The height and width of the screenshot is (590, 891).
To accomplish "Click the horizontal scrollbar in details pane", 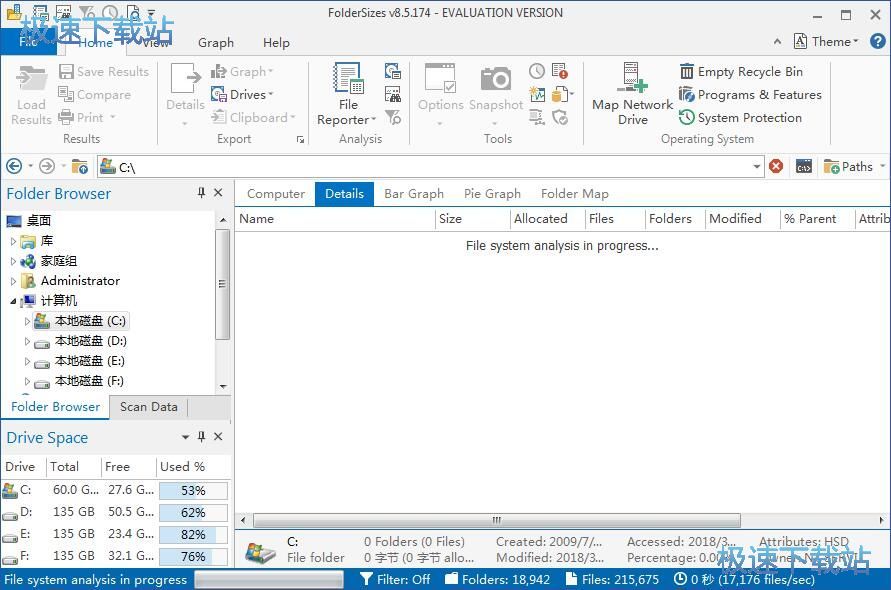I will click(x=496, y=520).
